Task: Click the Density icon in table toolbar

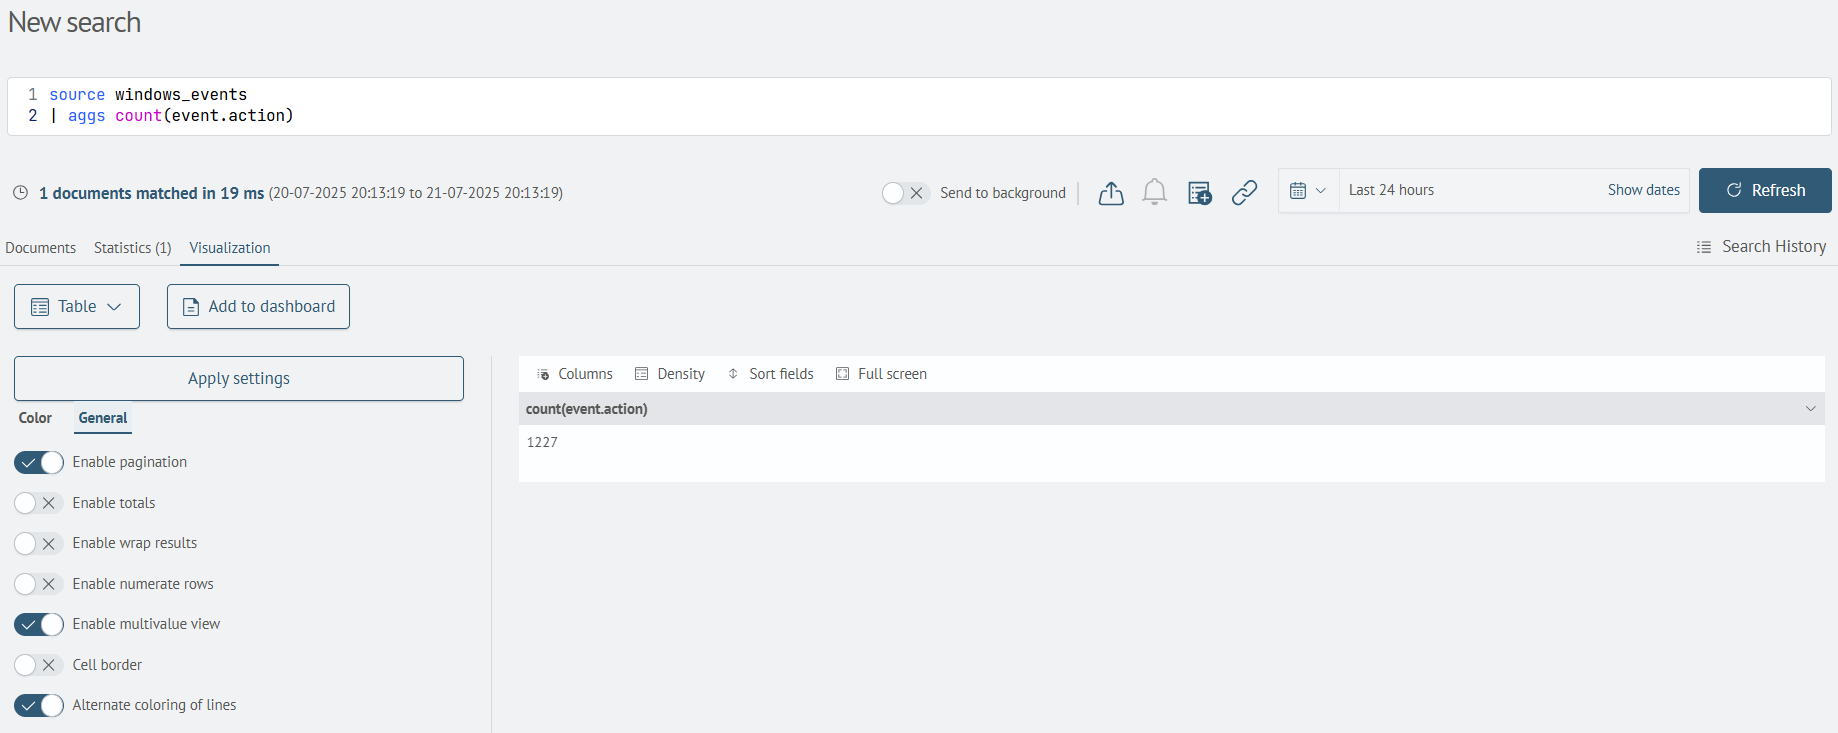Action: 642,374
